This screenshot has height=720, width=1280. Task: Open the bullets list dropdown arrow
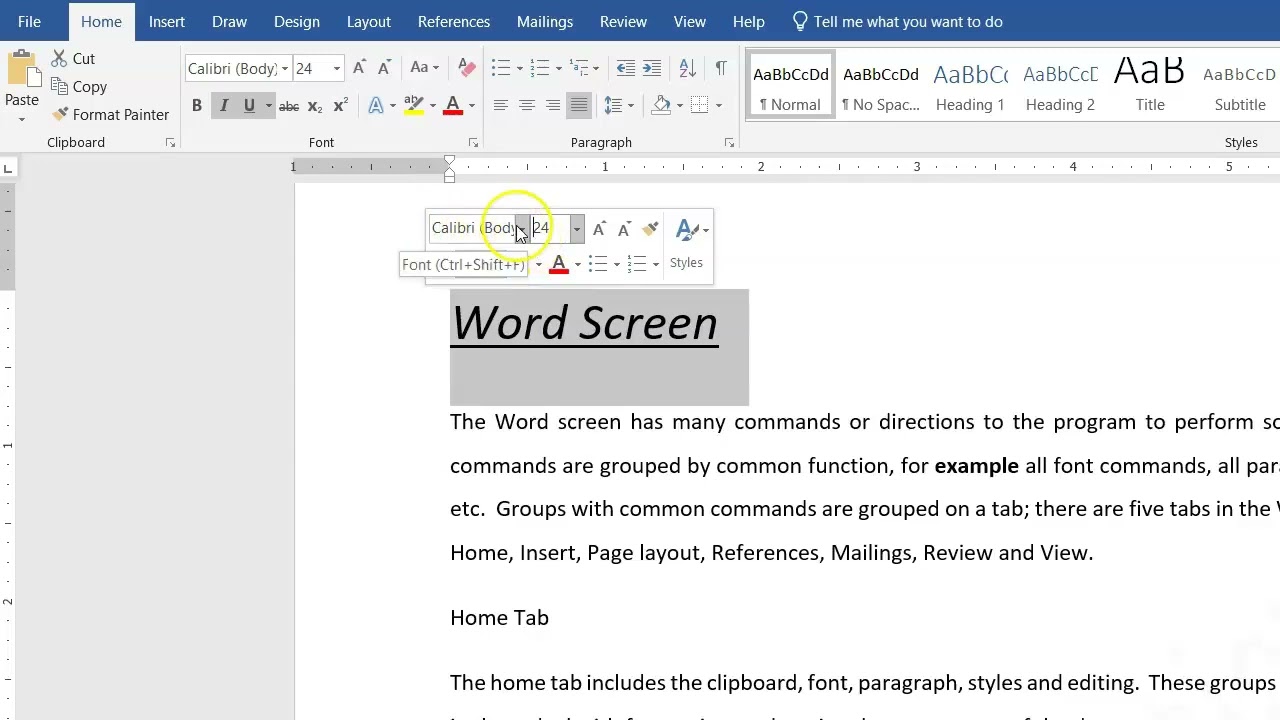pyautogui.click(x=519, y=68)
